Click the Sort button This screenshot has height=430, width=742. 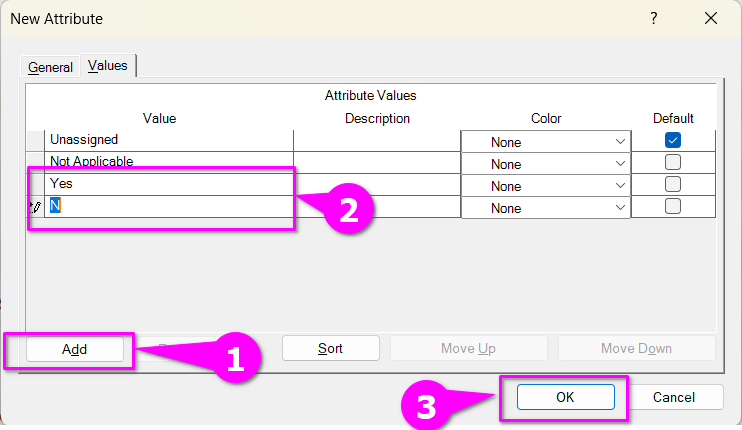coord(330,348)
